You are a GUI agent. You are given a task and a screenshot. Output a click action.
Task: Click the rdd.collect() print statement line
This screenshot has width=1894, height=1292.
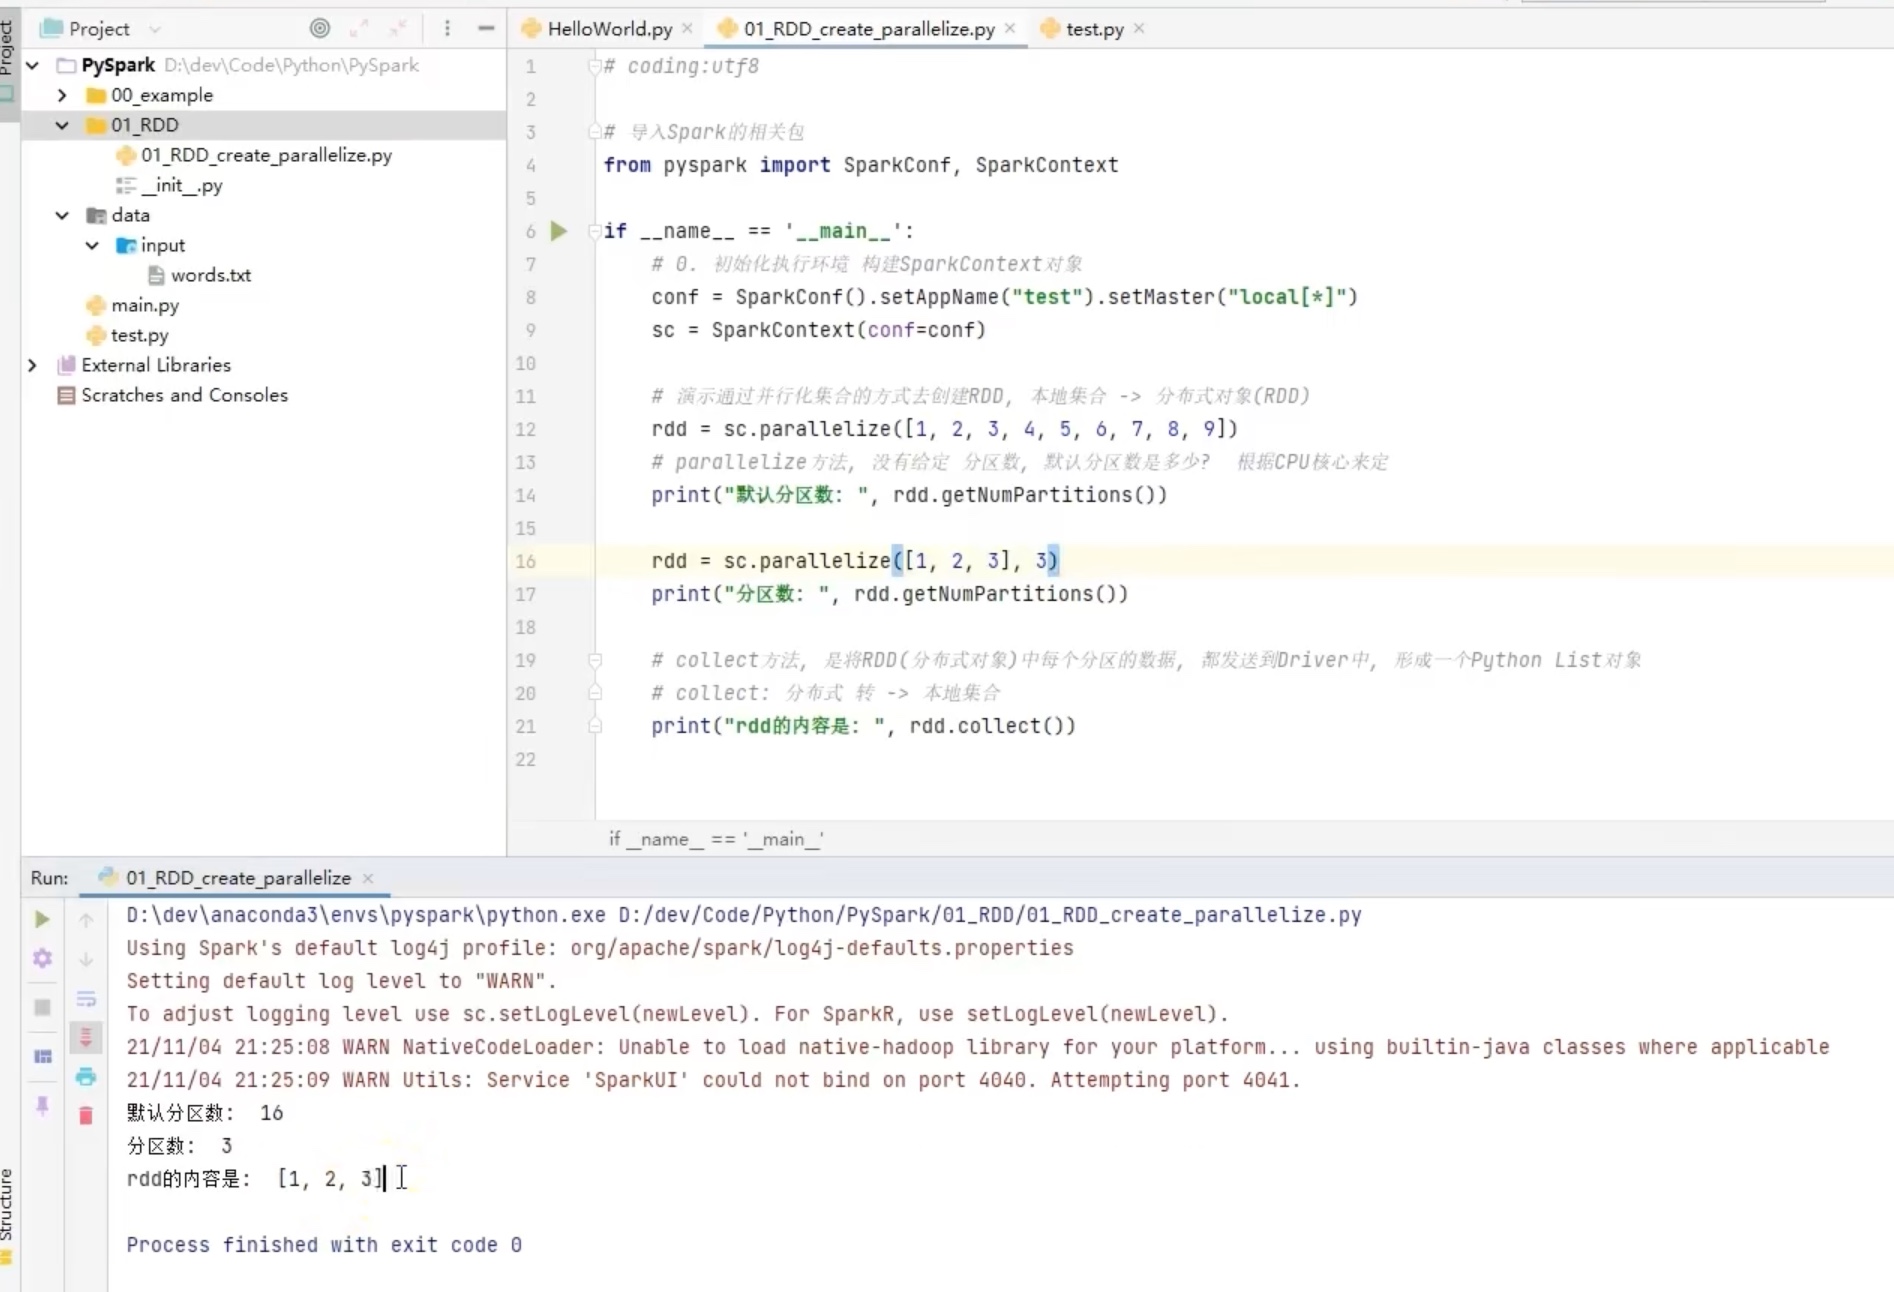pyautogui.click(x=863, y=726)
